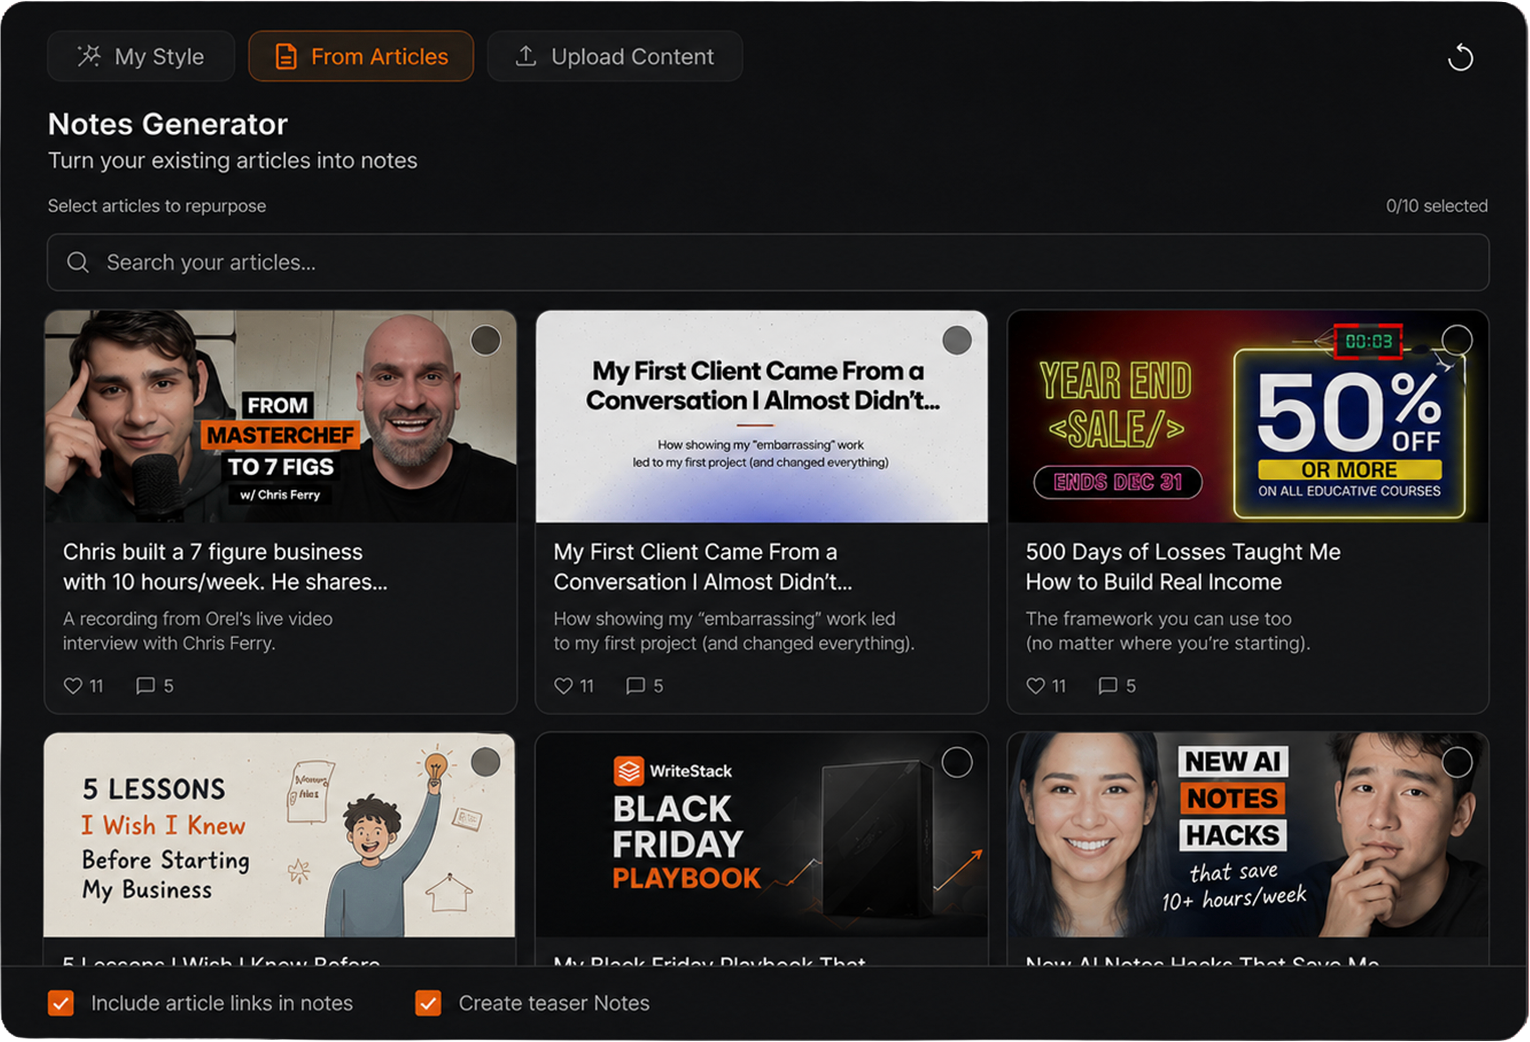Mark the New AI Notes Hacks card circle
Screen dimensions: 1530x1042
[1457, 762]
